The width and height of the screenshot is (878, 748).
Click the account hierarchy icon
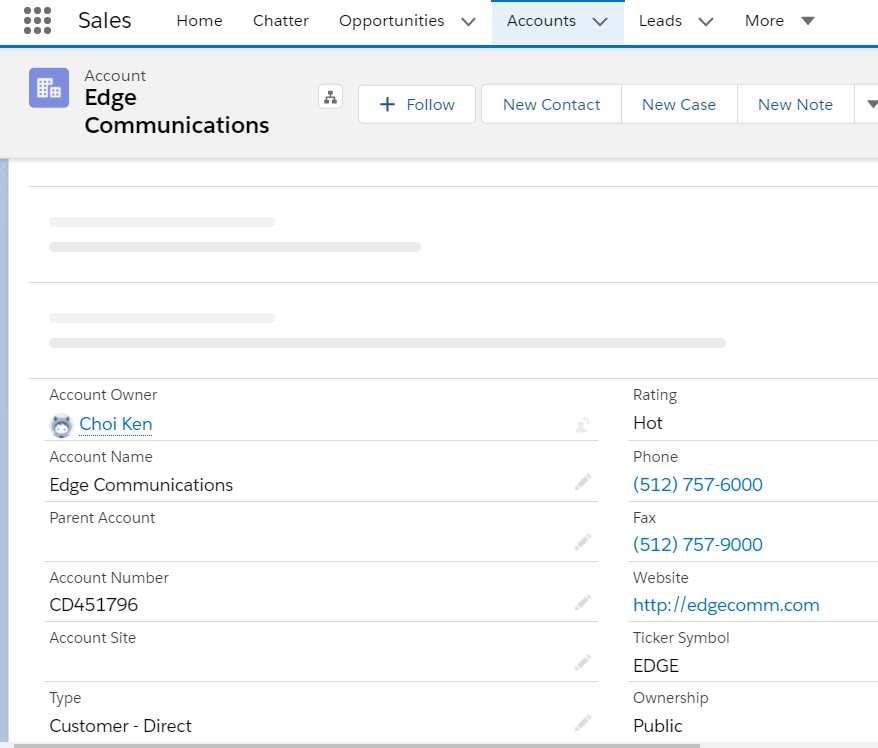pos(330,97)
